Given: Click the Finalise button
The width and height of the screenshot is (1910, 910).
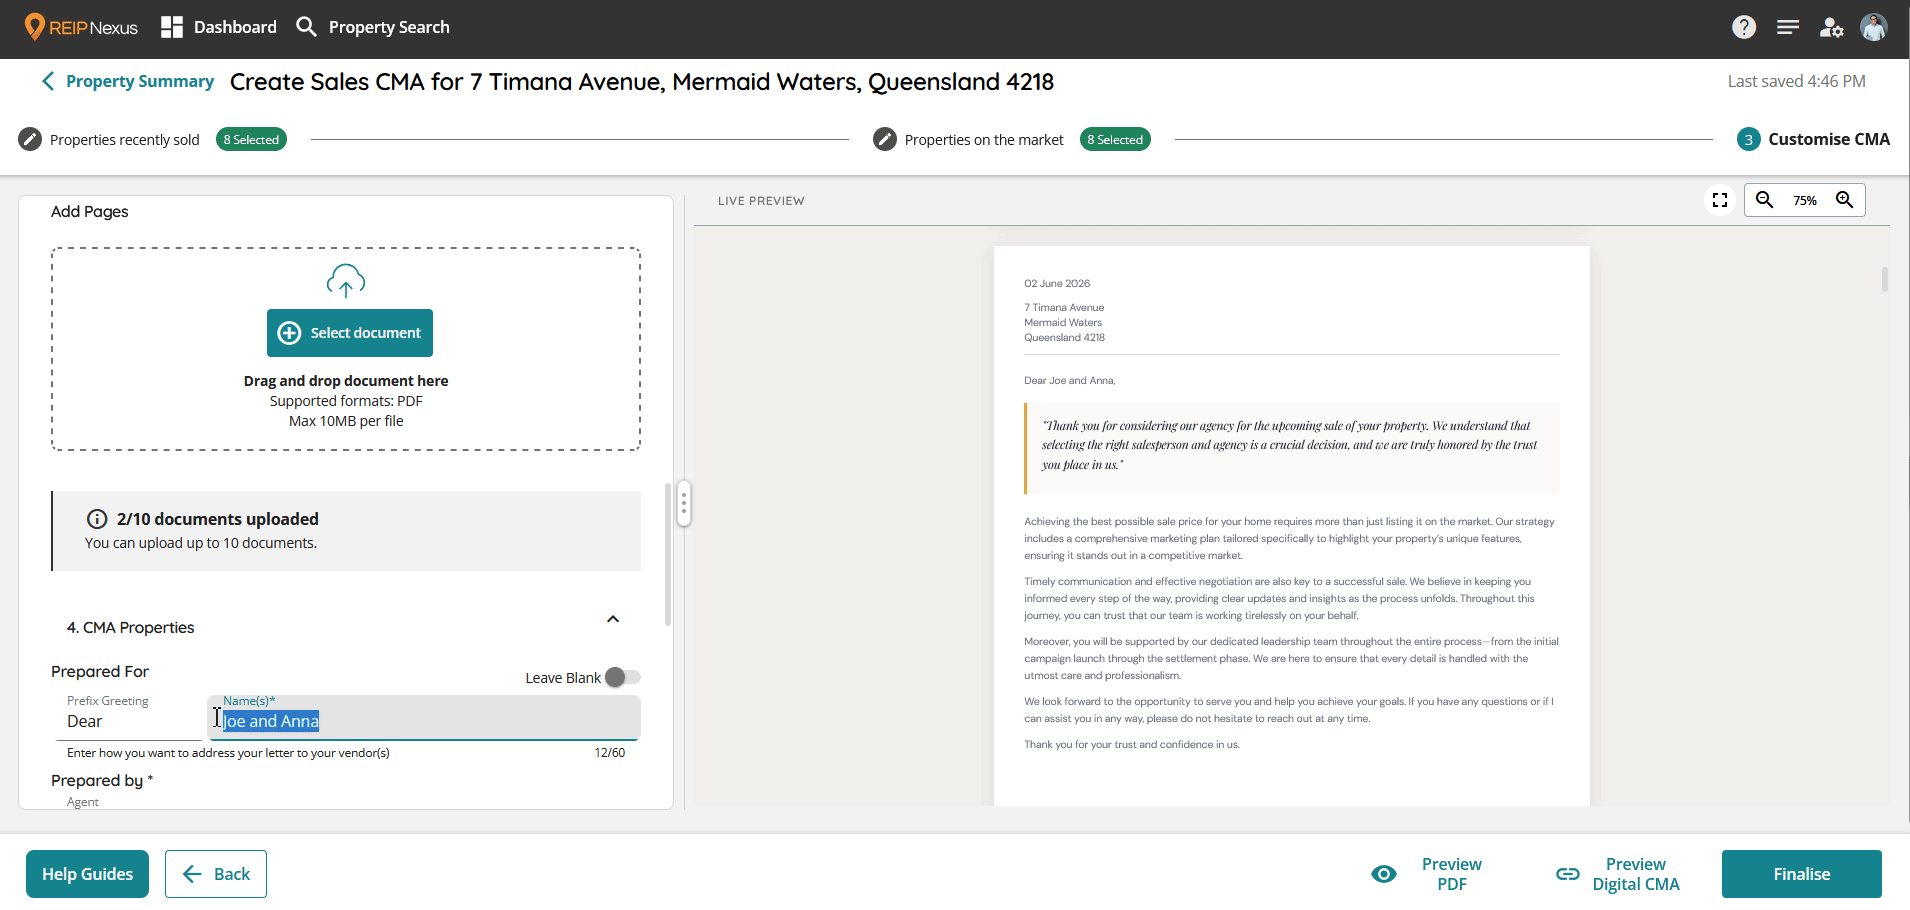Looking at the screenshot, I should [1802, 874].
